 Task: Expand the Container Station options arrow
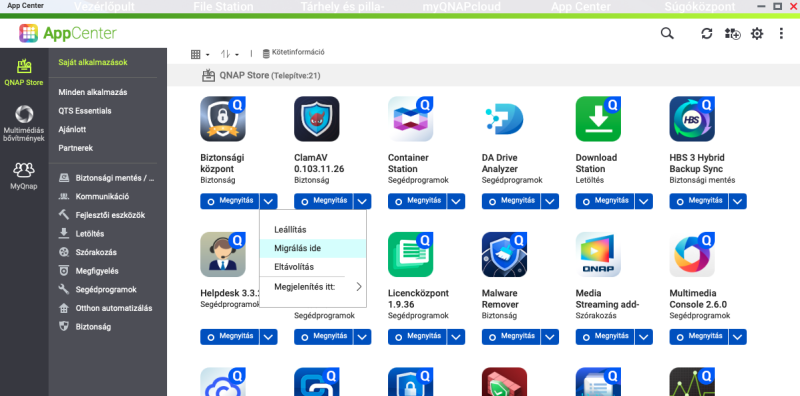(456, 201)
